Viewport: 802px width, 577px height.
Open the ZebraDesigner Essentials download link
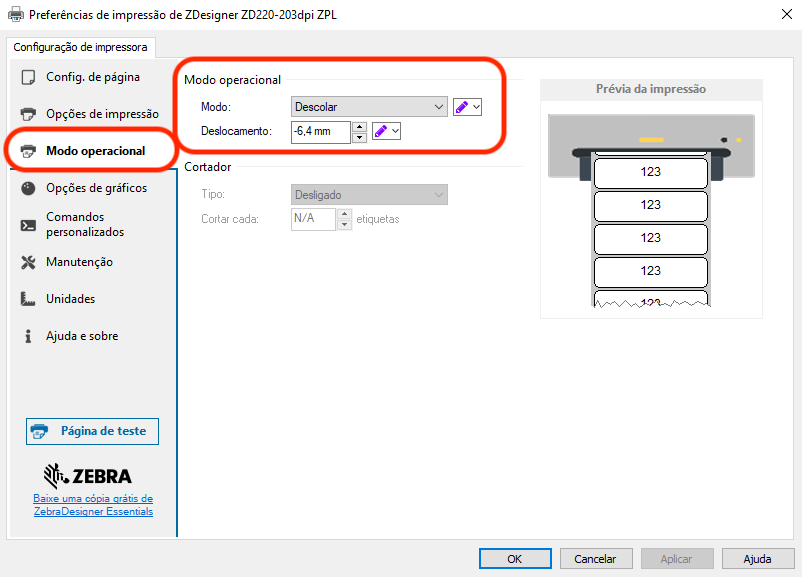click(x=93, y=505)
